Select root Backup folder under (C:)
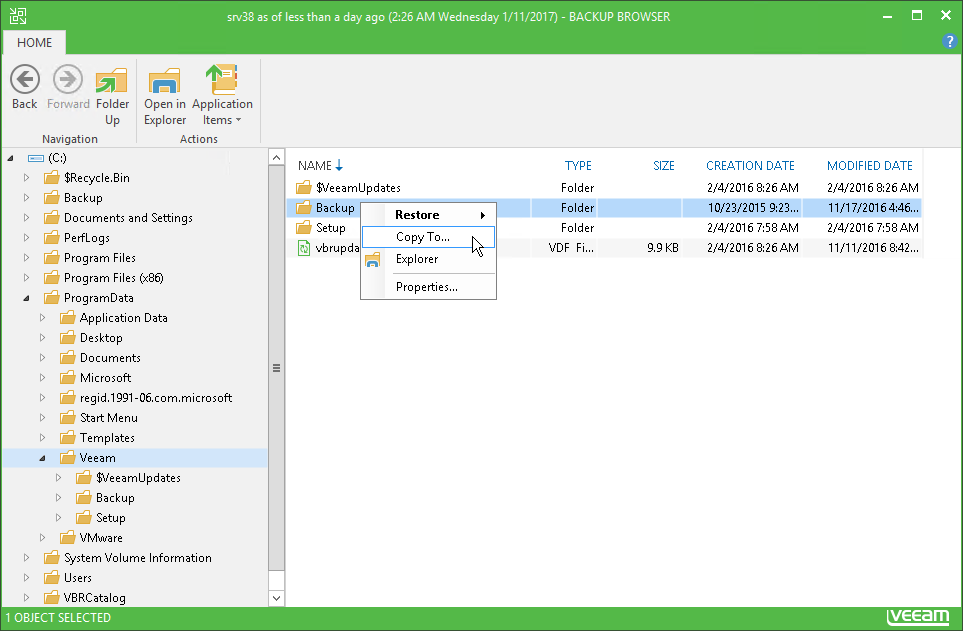Viewport: 963px width, 631px height. [83, 198]
